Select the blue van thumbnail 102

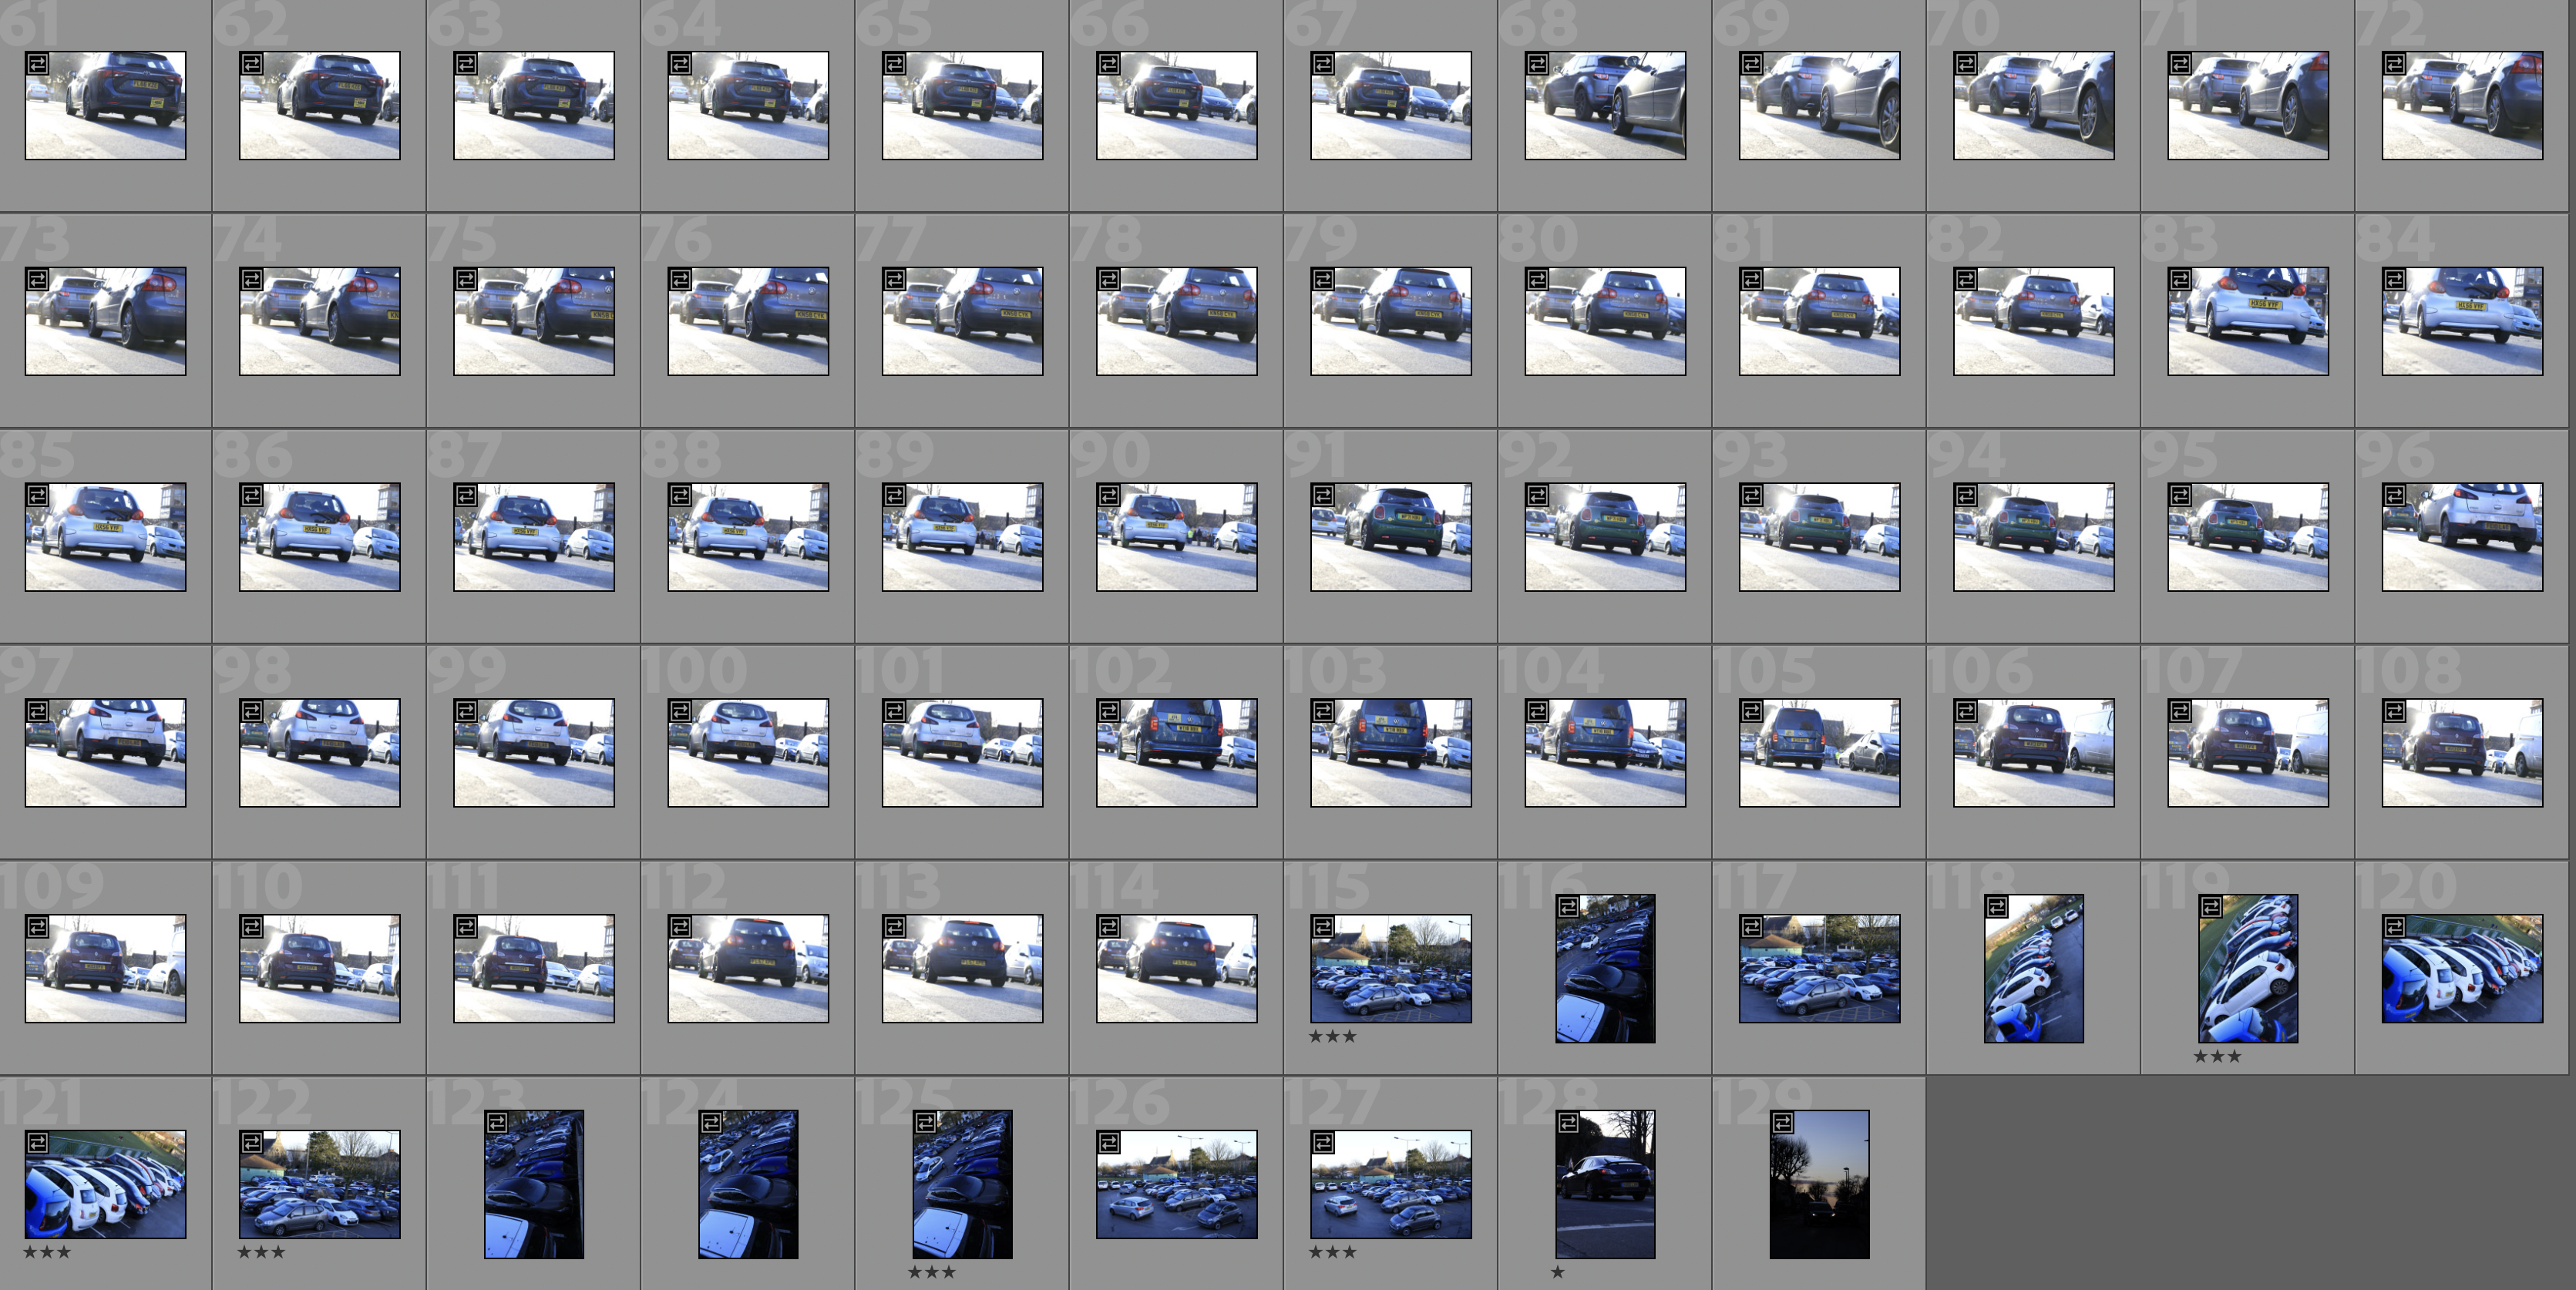(x=1176, y=753)
